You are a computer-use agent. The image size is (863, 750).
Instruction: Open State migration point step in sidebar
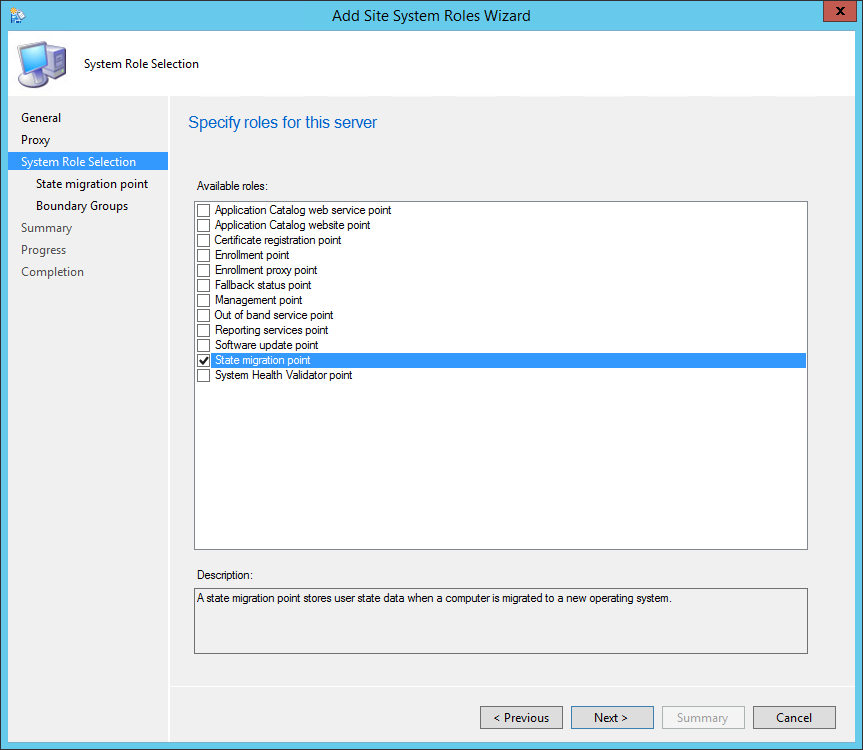click(x=92, y=184)
